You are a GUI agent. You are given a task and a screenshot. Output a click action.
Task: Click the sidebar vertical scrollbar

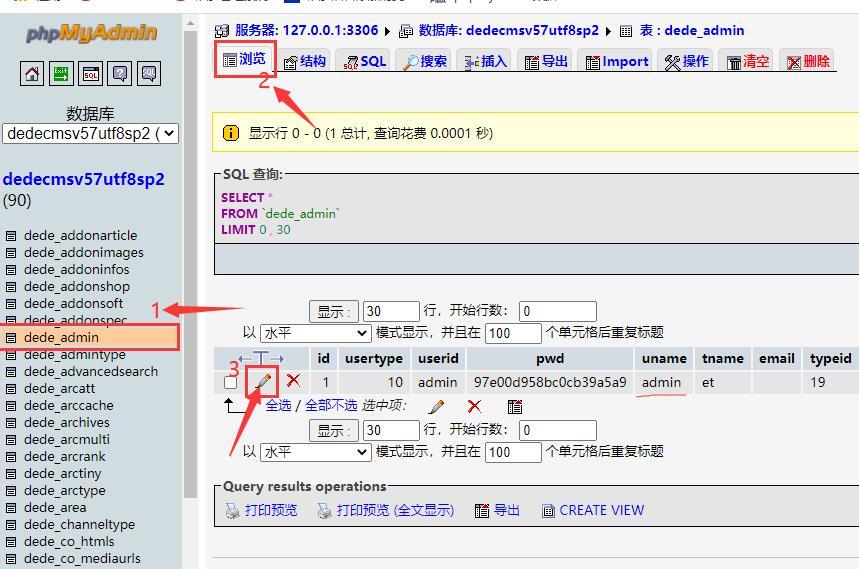[190, 263]
